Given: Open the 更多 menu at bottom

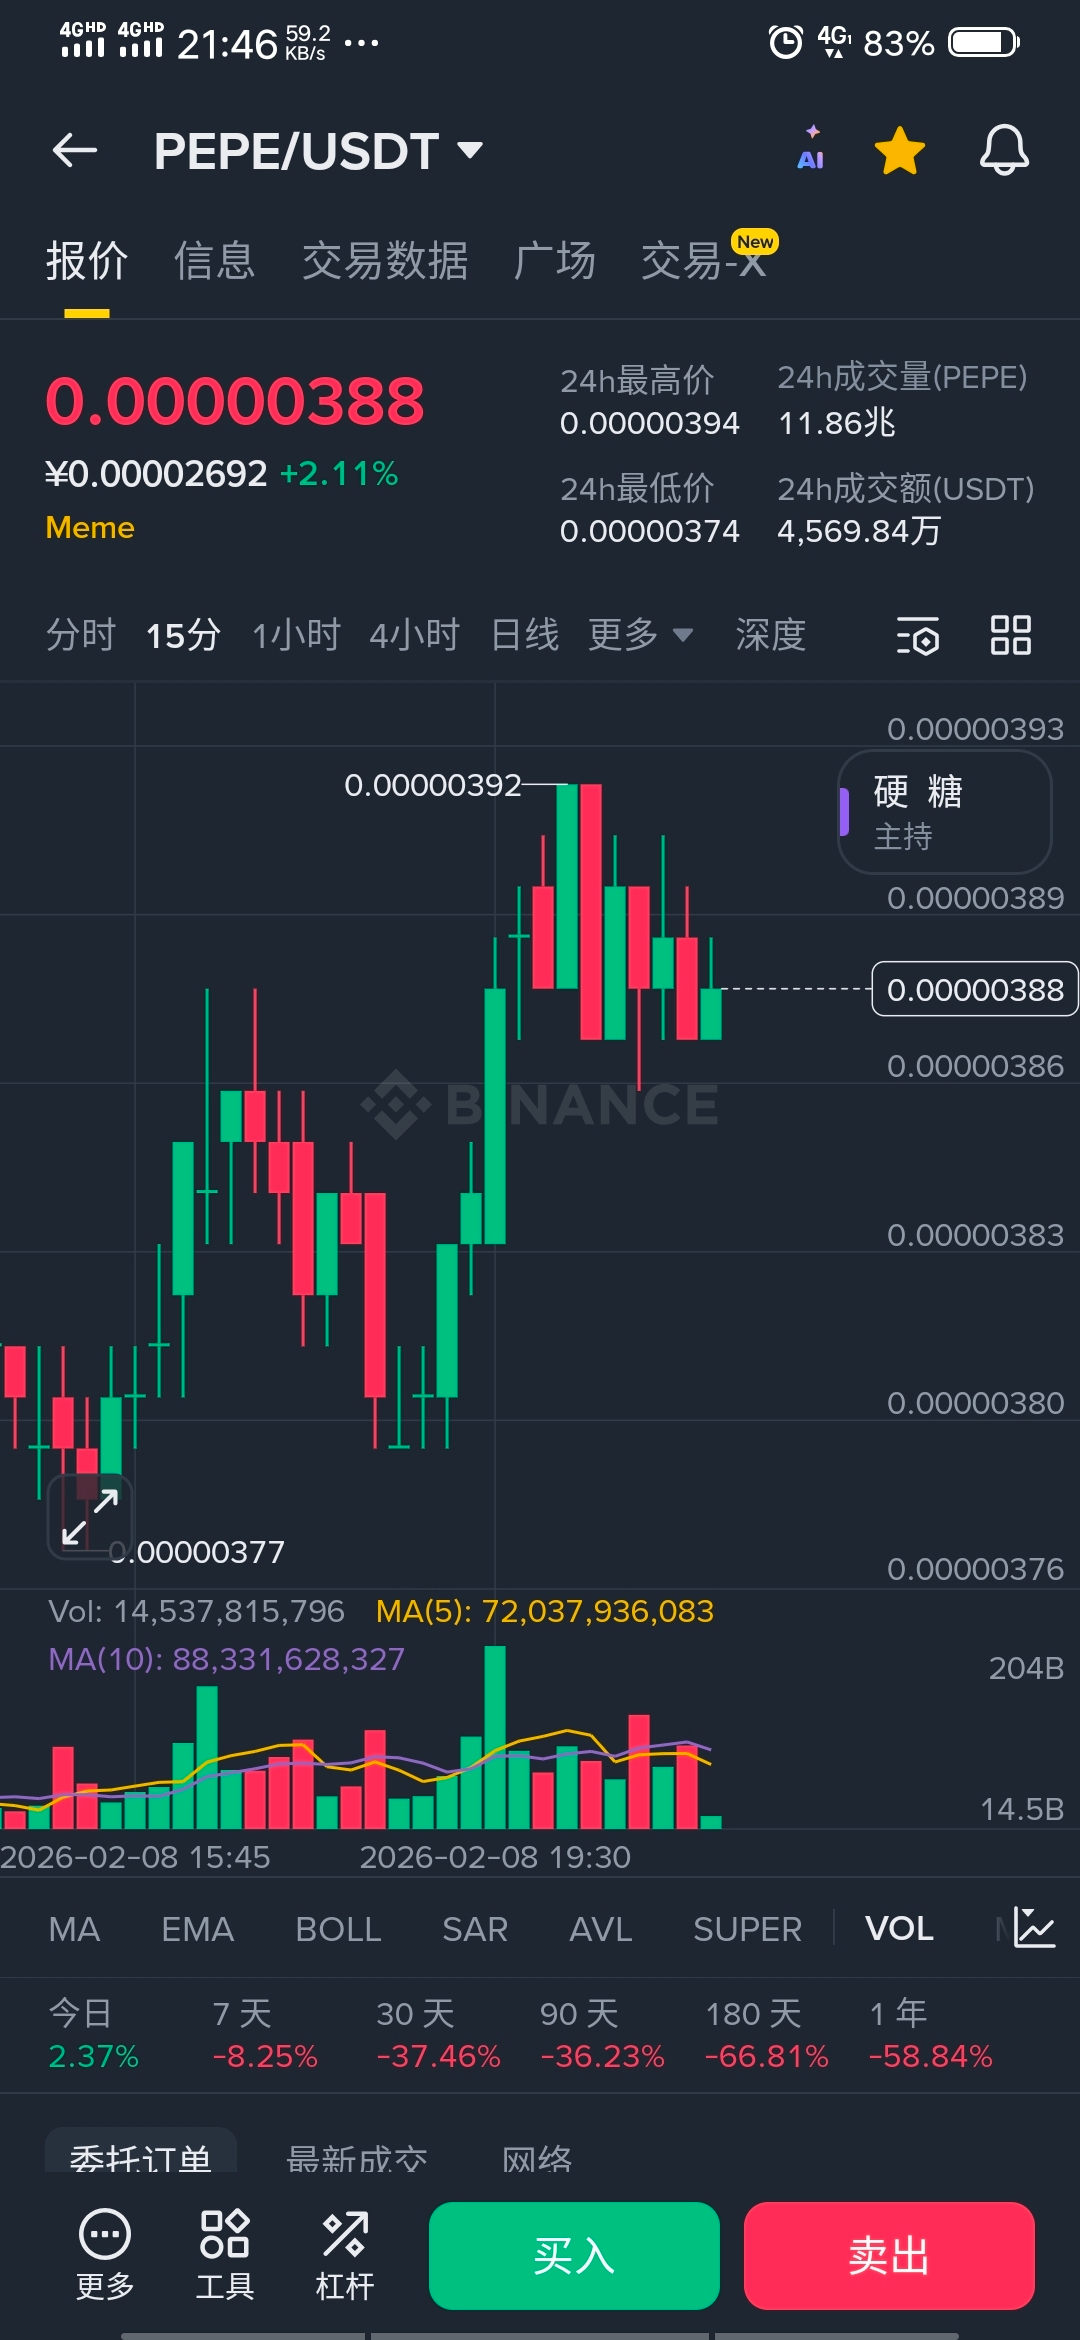Looking at the screenshot, I should point(105,2256).
